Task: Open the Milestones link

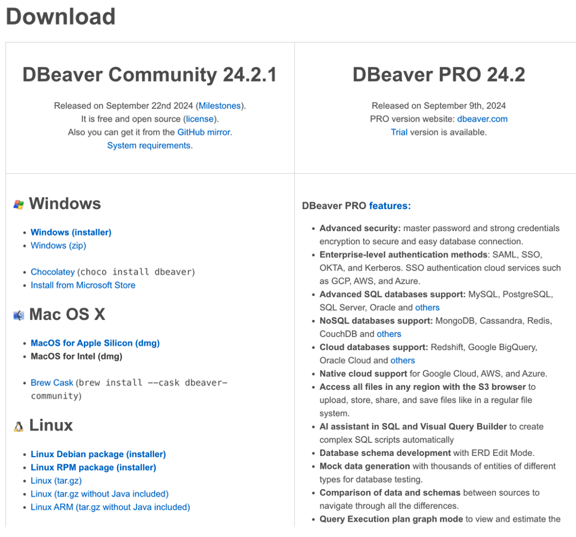Action: click(x=220, y=106)
